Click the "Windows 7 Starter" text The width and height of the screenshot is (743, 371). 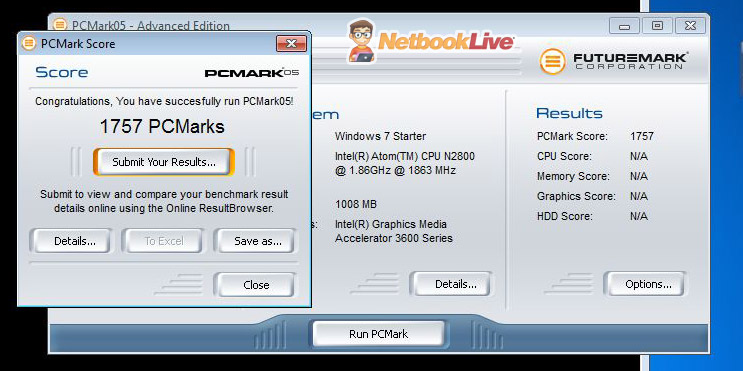click(380, 136)
